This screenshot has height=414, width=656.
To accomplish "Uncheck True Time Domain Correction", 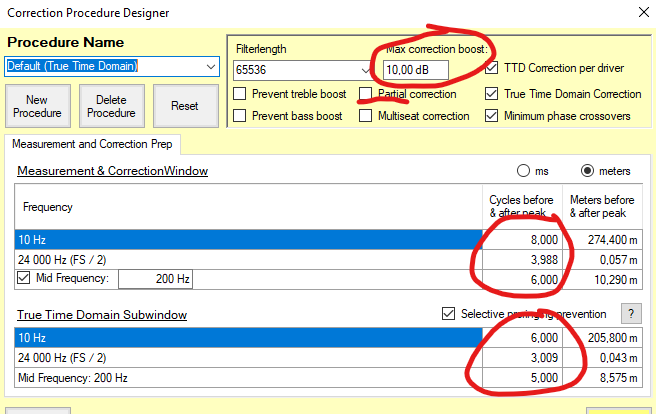I will click(492, 94).
